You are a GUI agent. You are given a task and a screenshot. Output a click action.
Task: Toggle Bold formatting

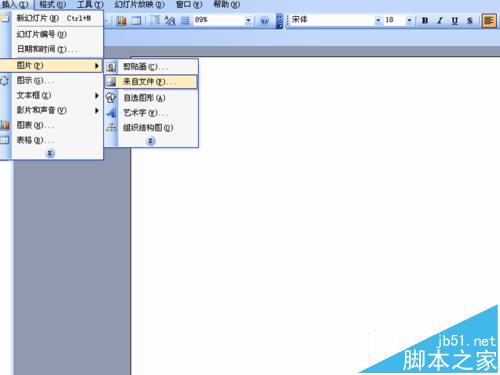tap(425, 21)
